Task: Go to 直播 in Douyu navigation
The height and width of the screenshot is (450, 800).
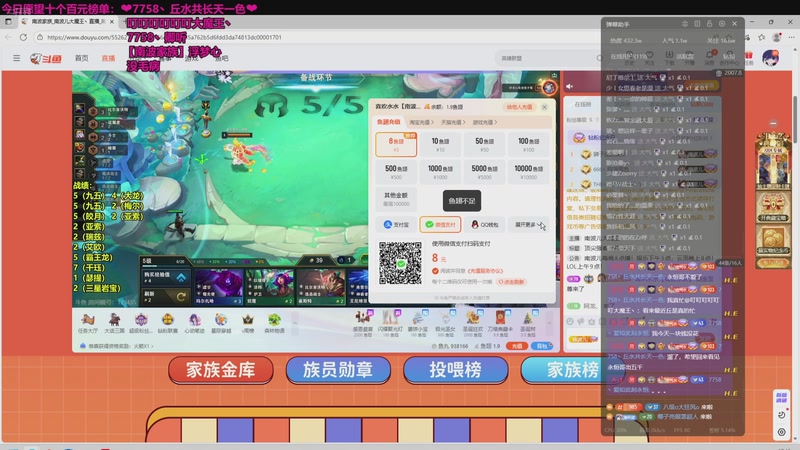Action: click(108, 58)
